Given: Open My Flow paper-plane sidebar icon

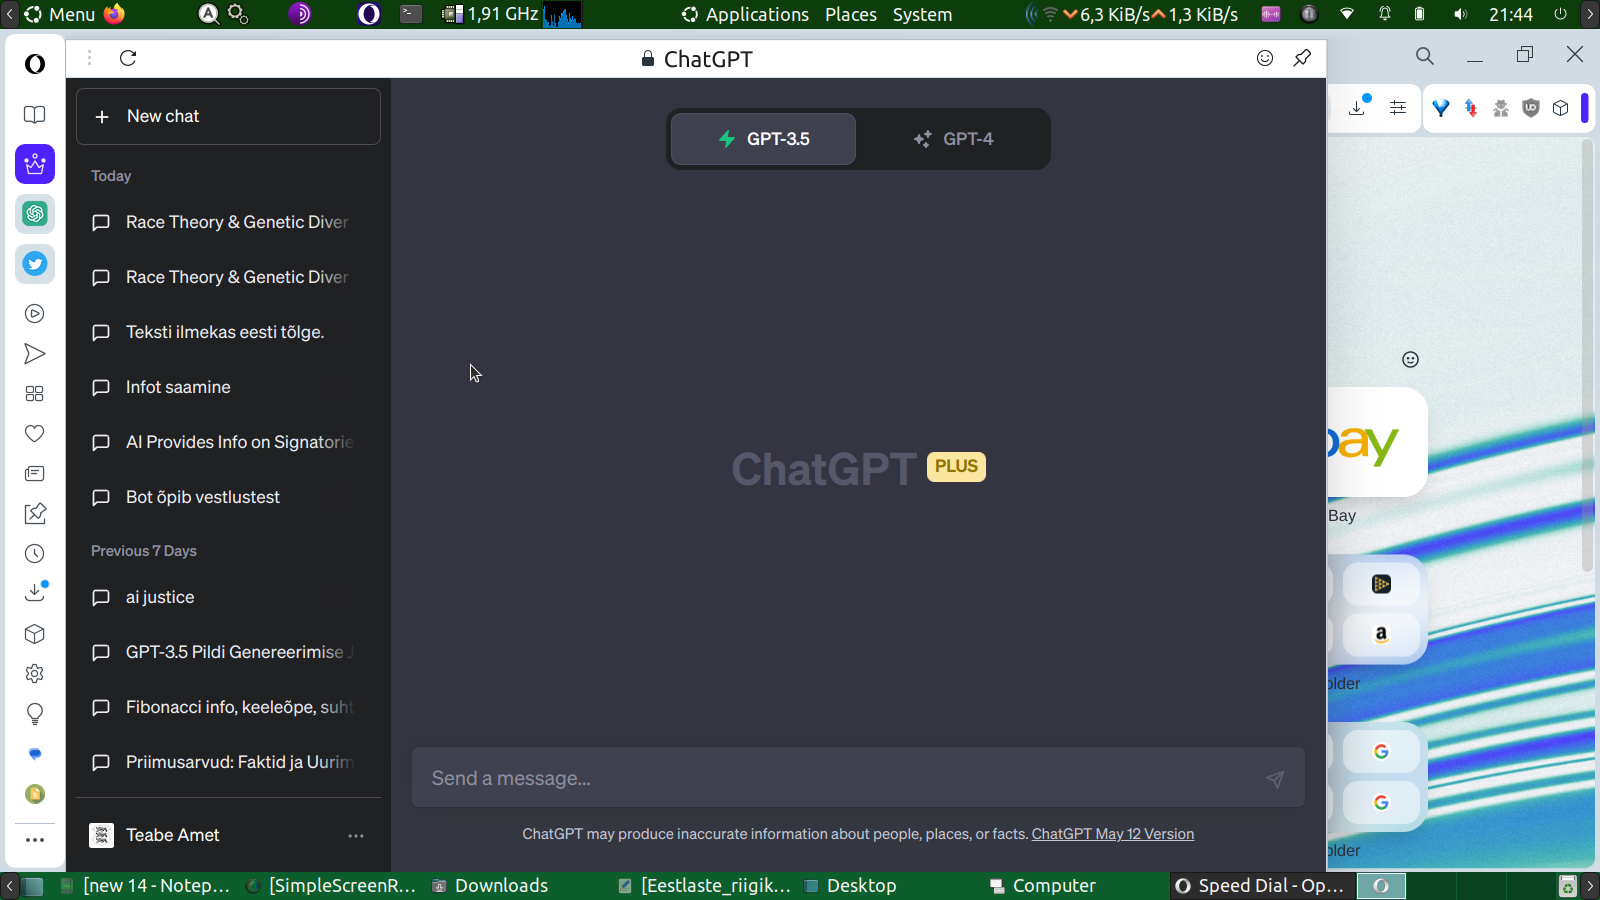Looking at the screenshot, I should tap(35, 354).
